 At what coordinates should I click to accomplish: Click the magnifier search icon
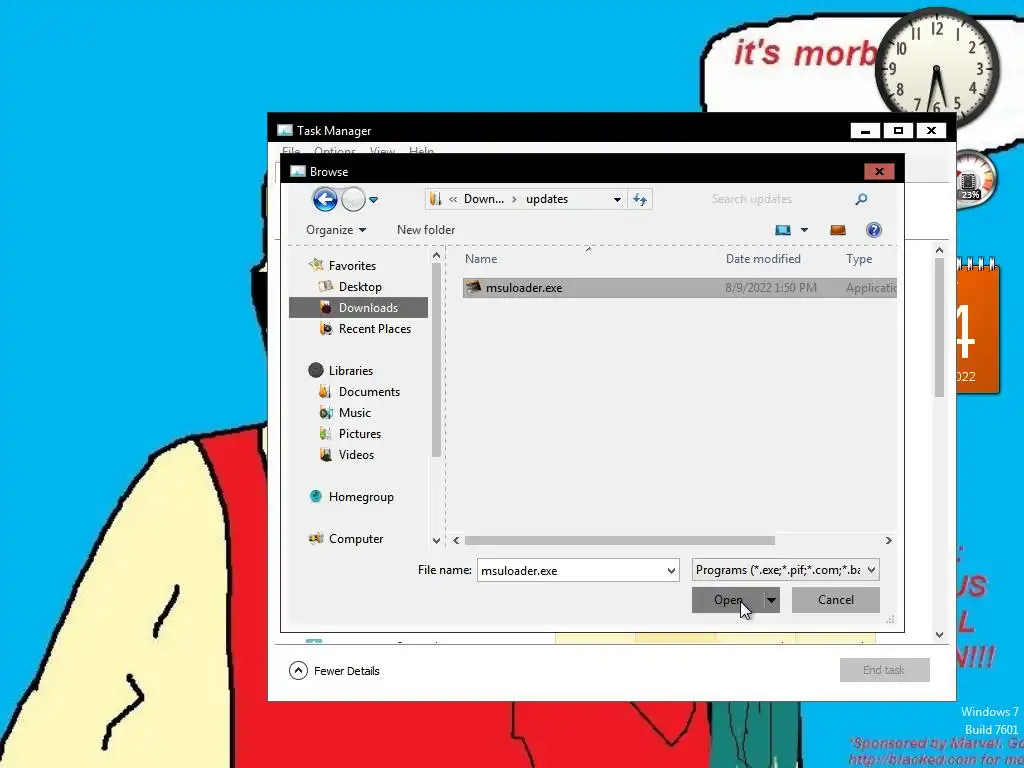point(861,199)
